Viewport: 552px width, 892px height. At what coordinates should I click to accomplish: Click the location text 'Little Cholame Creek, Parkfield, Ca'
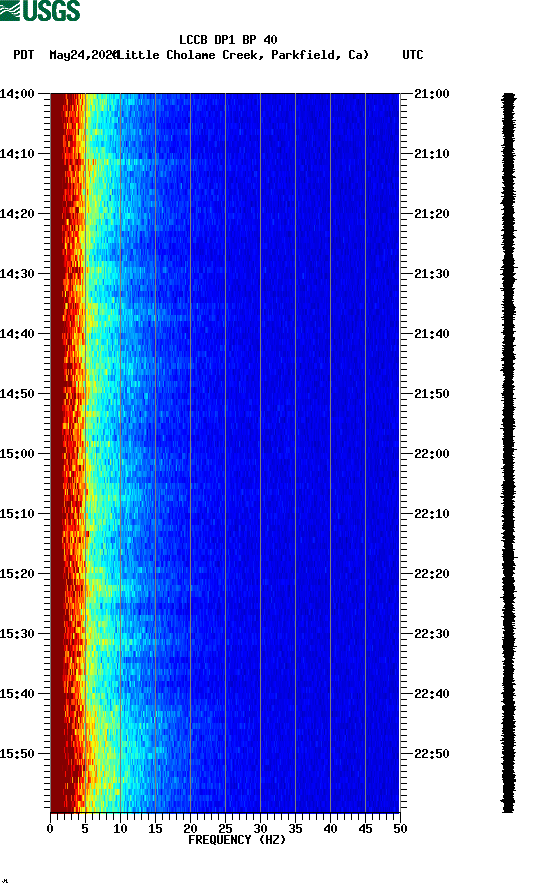click(242, 55)
